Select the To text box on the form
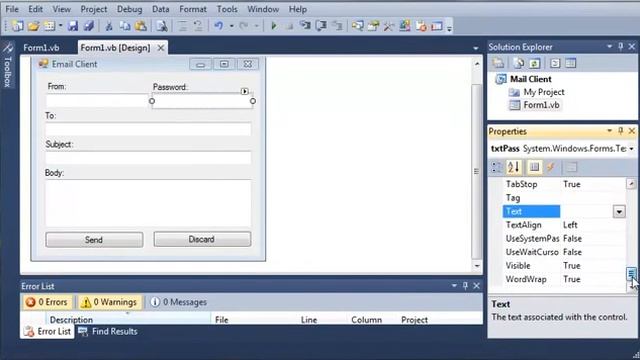The width and height of the screenshot is (640, 360). [149, 129]
